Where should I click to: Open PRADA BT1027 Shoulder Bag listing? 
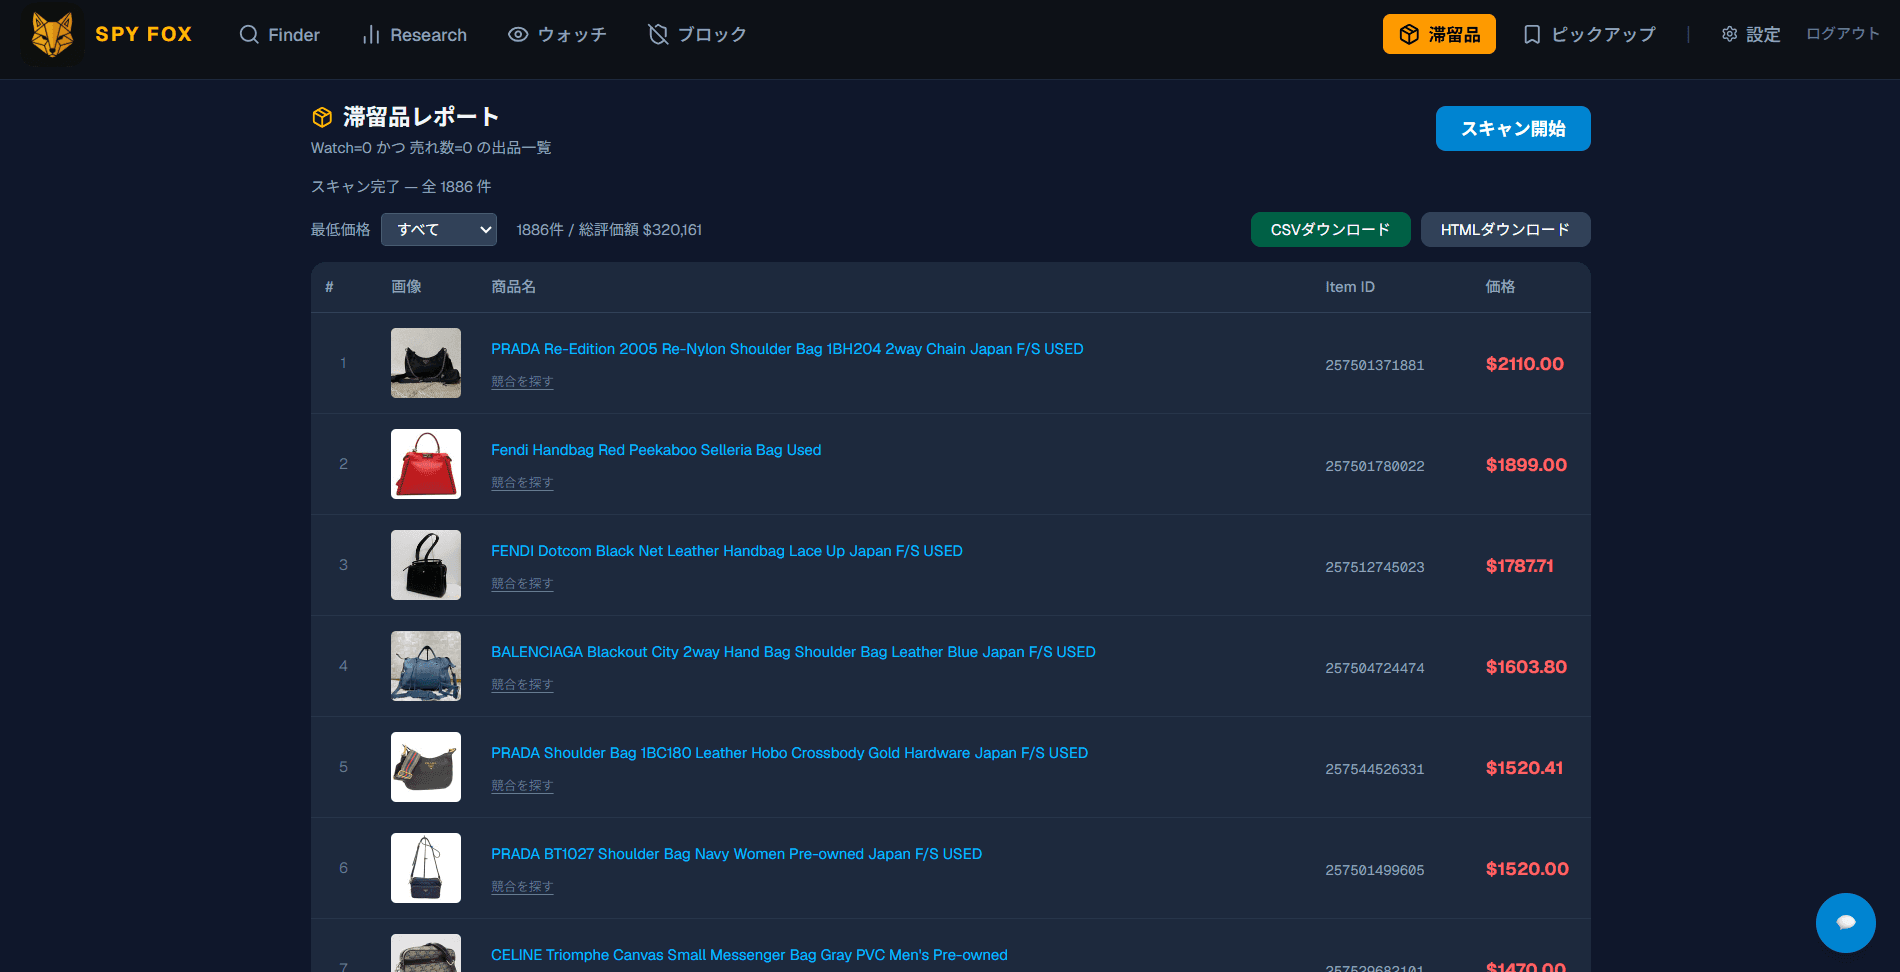point(736,854)
